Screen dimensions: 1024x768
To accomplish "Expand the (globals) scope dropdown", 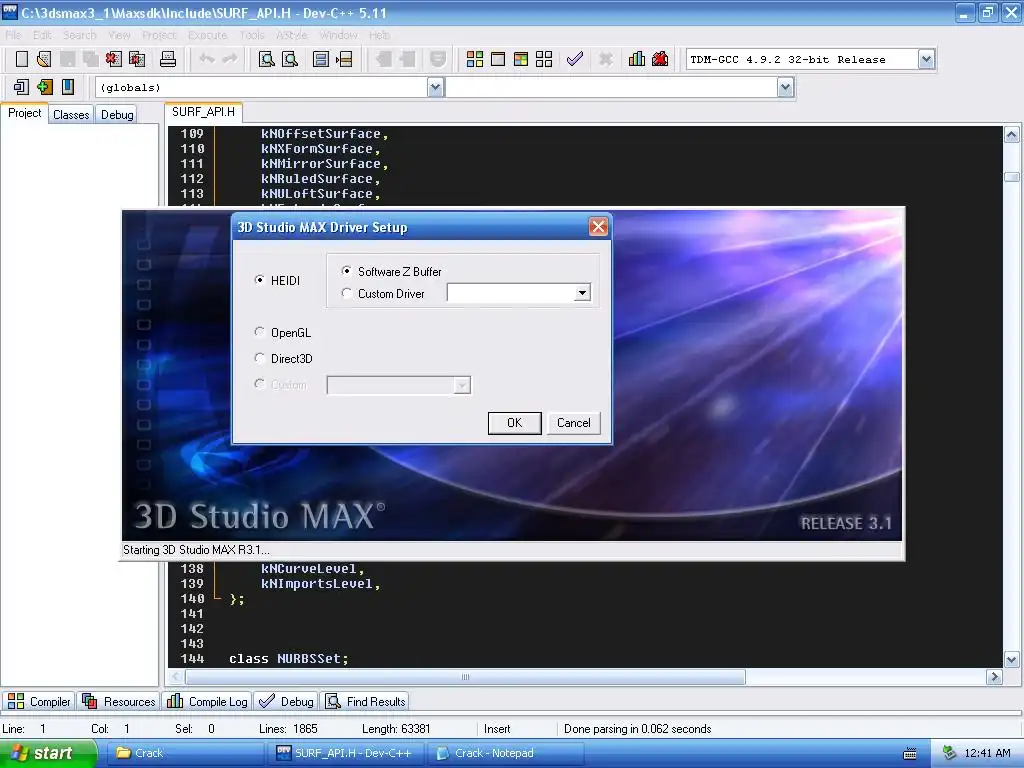I will [436, 87].
